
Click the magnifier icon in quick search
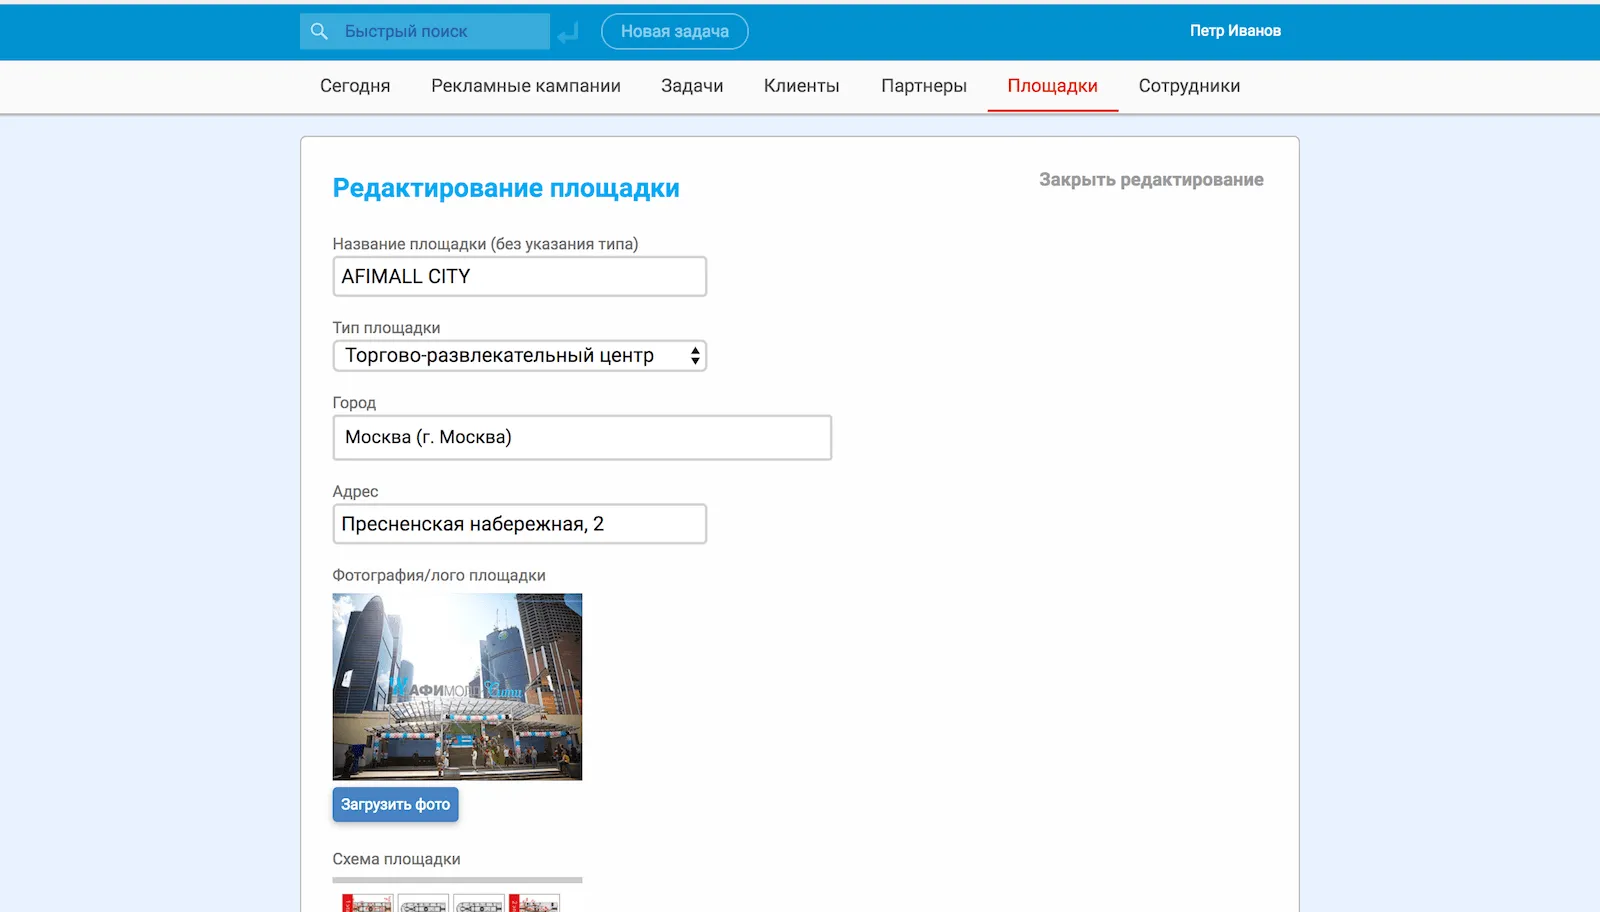click(319, 32)
